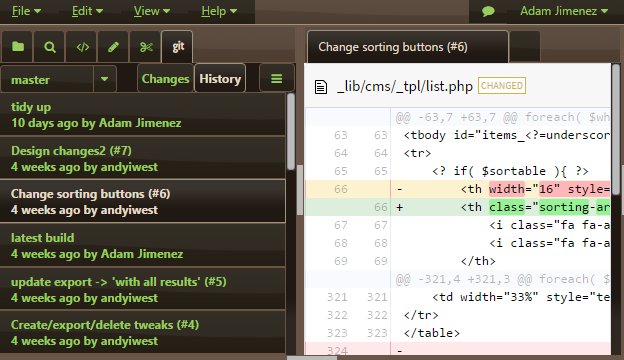Open the File menu
Screen dimensions: 624x360
pyautogui.click(x=26, y=11)
